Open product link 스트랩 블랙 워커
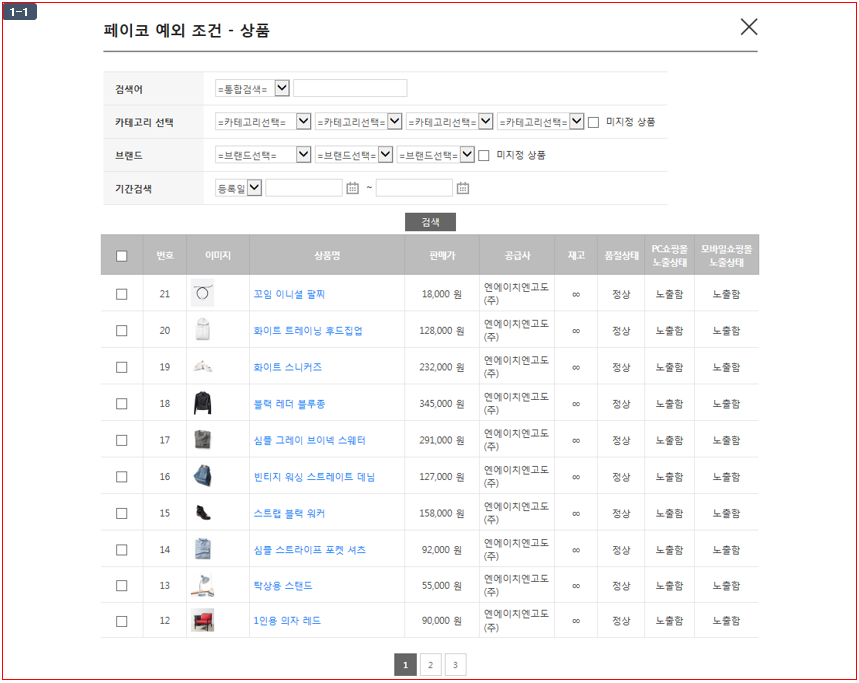Screen dimensions: 859x683 point(289,513)
